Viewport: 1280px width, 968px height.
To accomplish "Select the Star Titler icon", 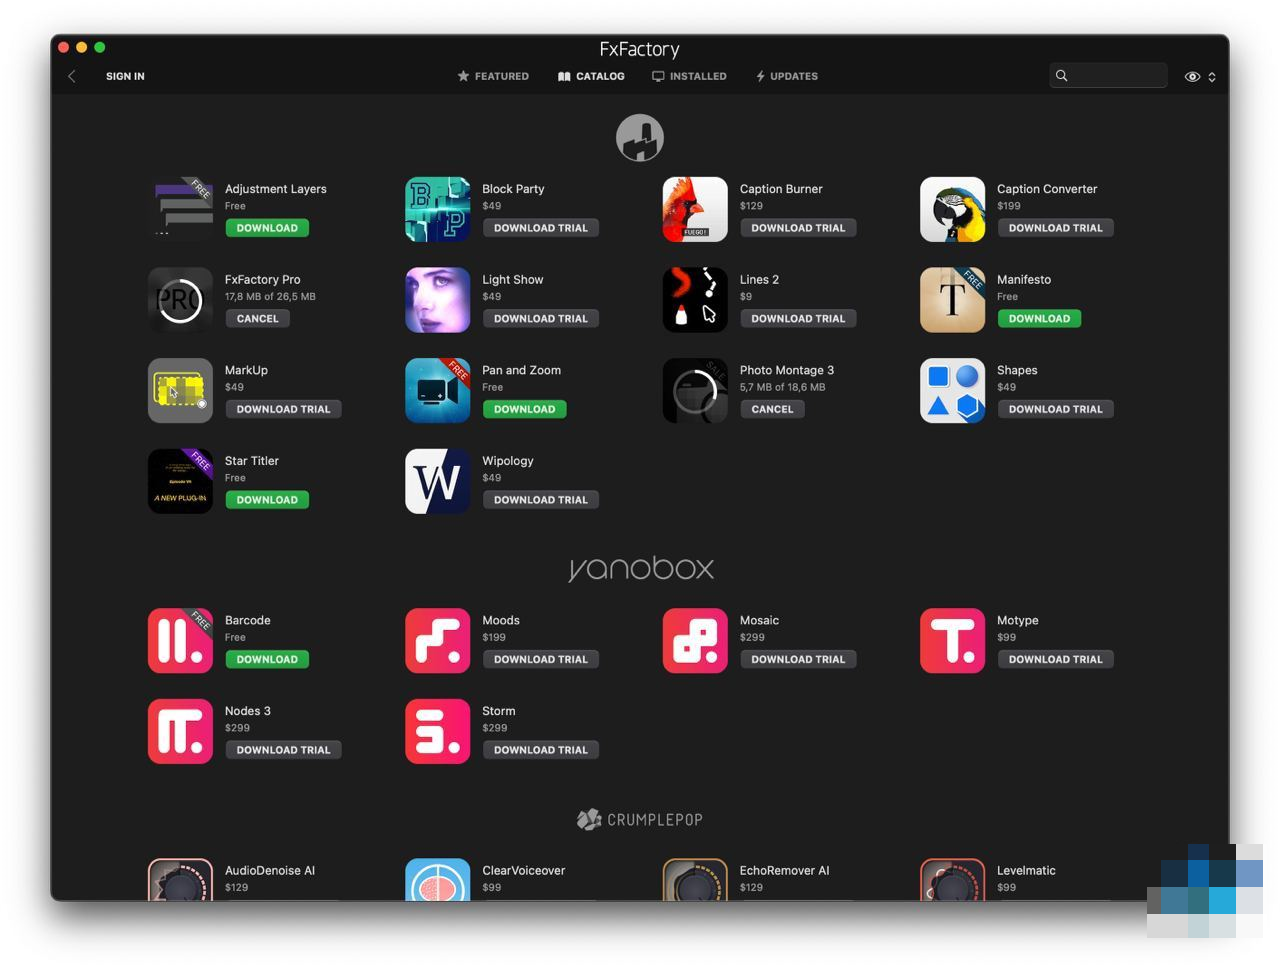I will pos(180,481).
